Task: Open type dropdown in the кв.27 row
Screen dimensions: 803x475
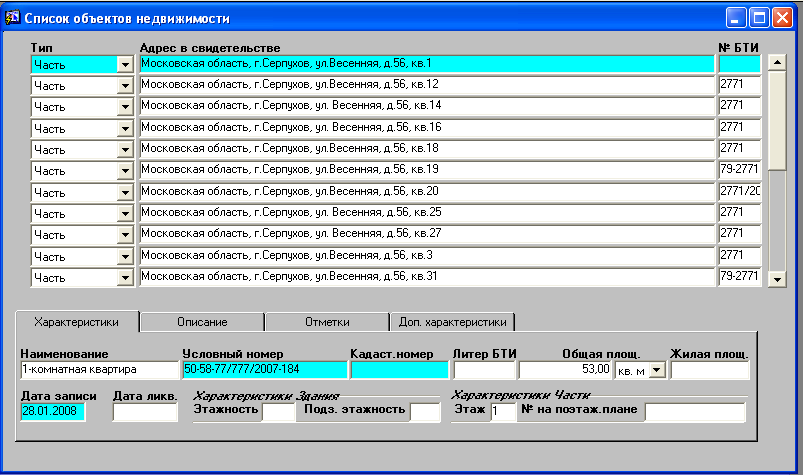Action: coord(125,235)
